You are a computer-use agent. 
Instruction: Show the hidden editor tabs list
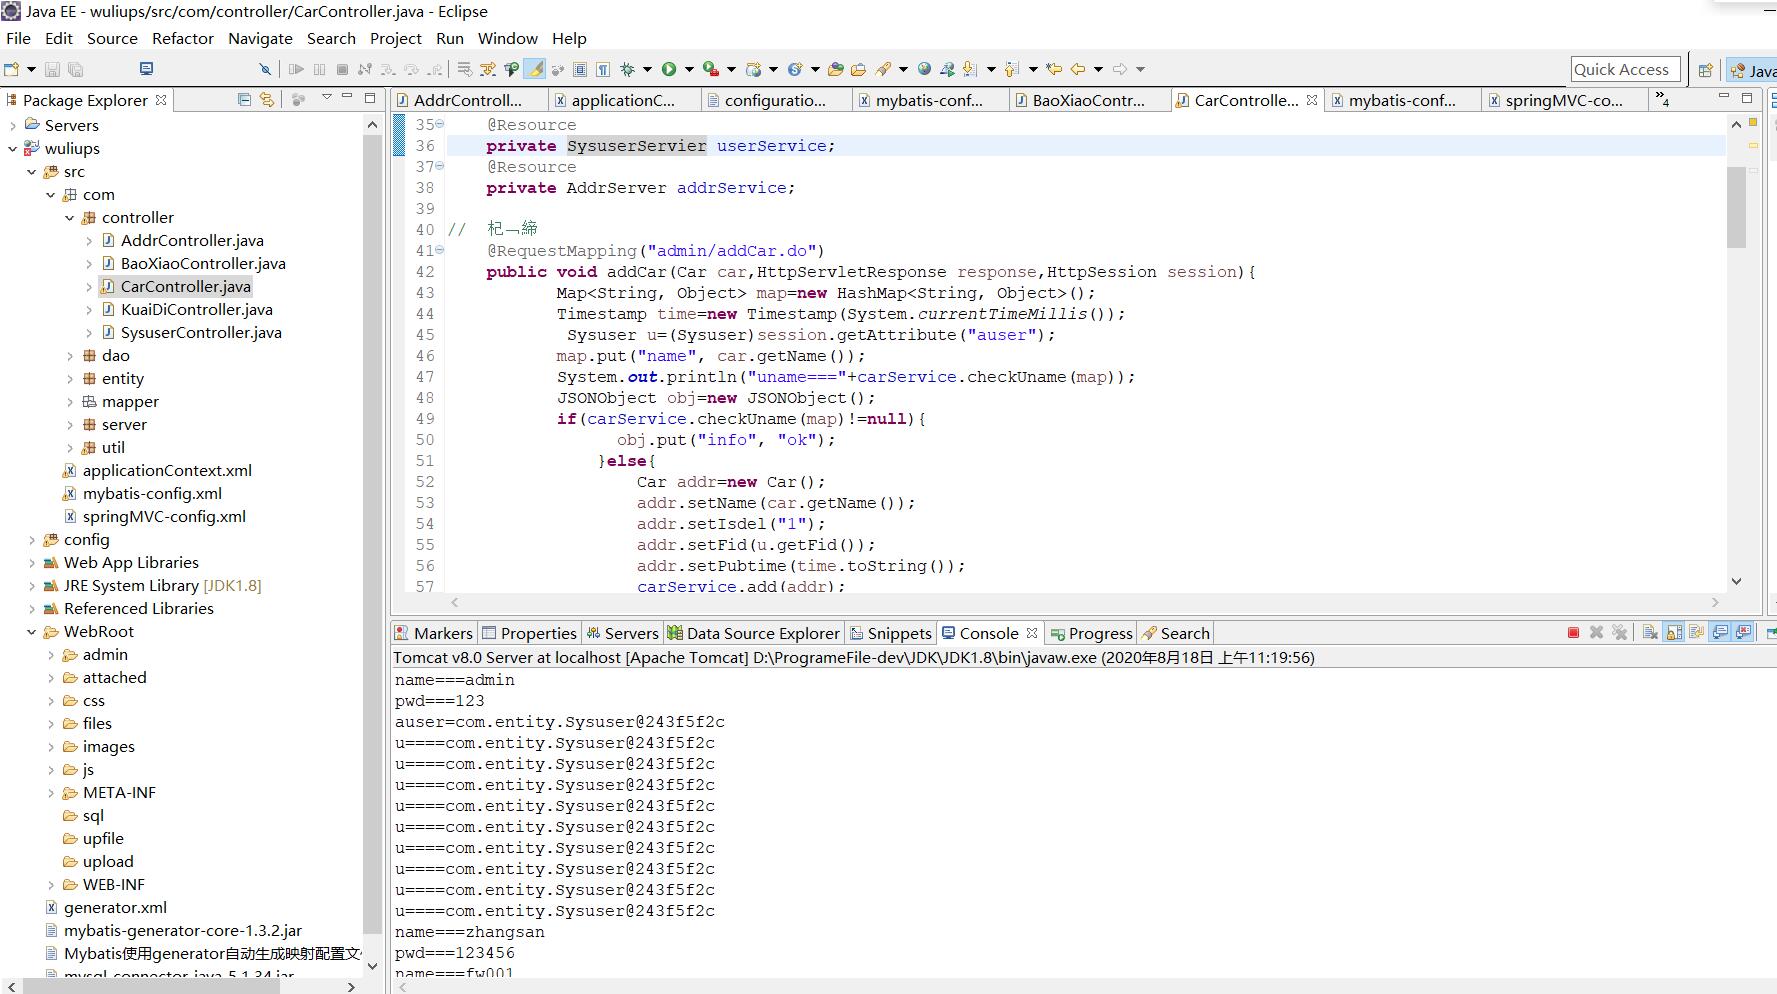1662,99
